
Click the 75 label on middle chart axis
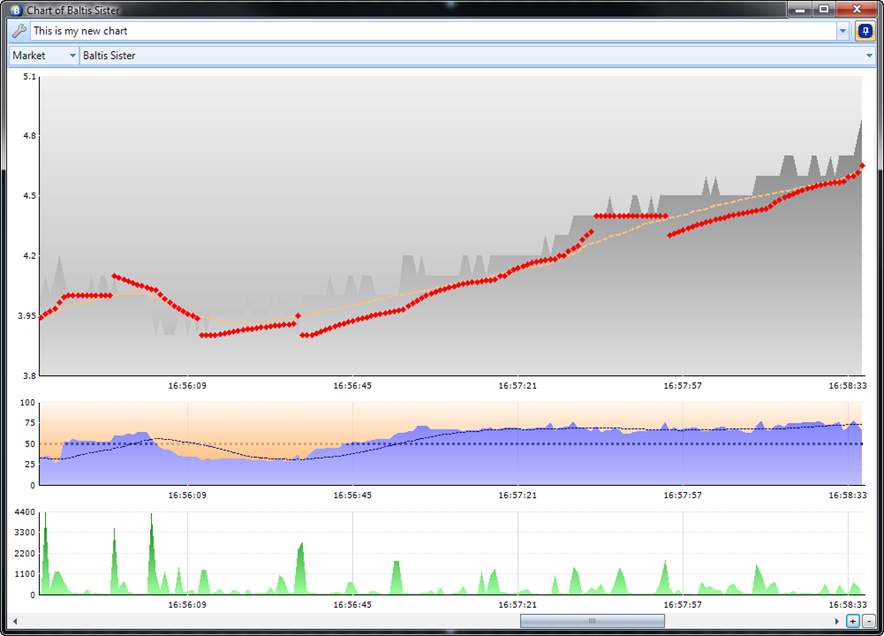coord(30,423)
